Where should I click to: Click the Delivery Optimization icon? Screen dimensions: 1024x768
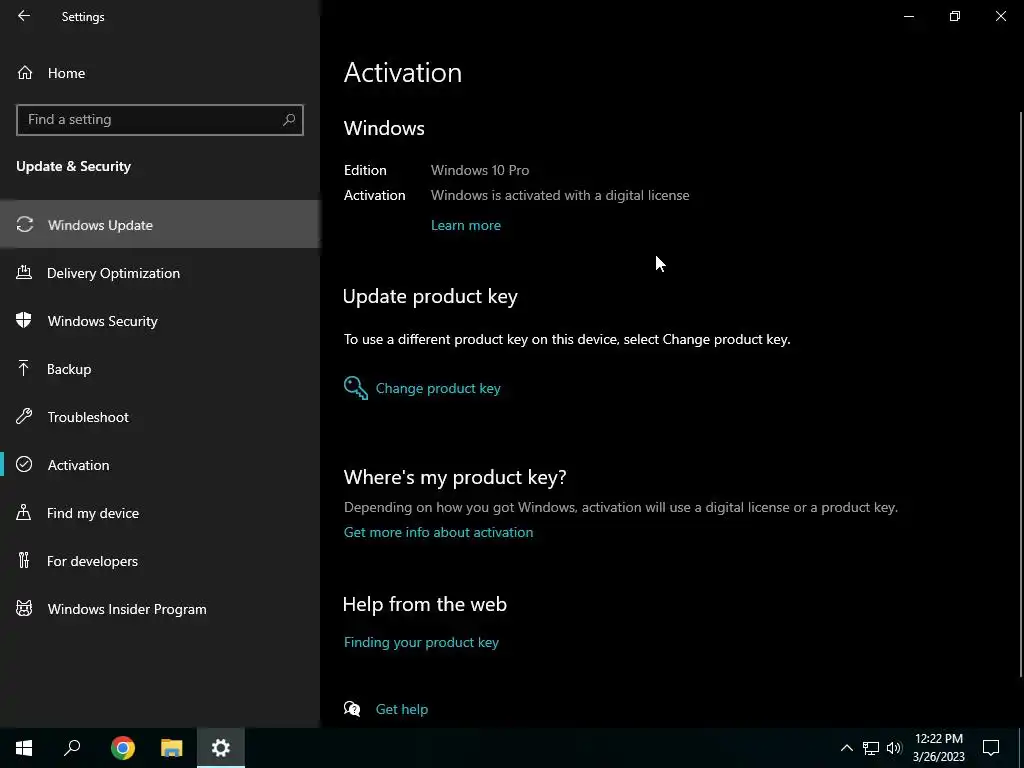24,272
